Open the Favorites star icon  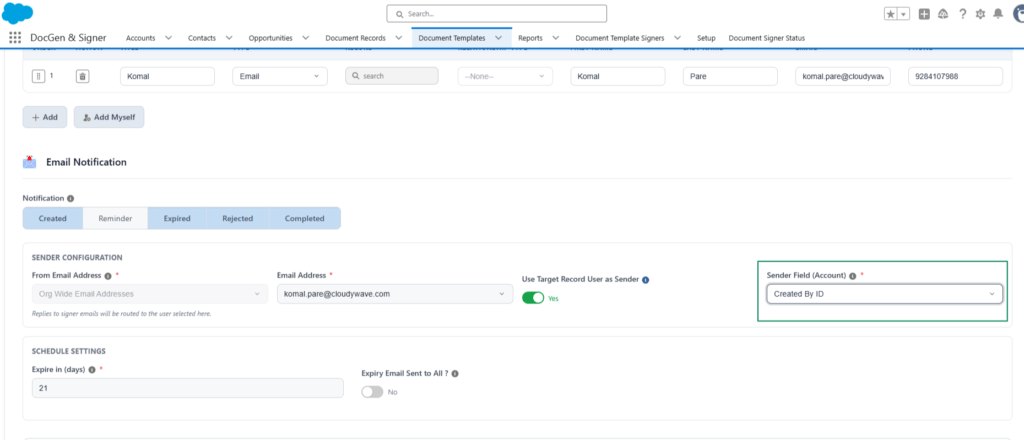(891, 14)
